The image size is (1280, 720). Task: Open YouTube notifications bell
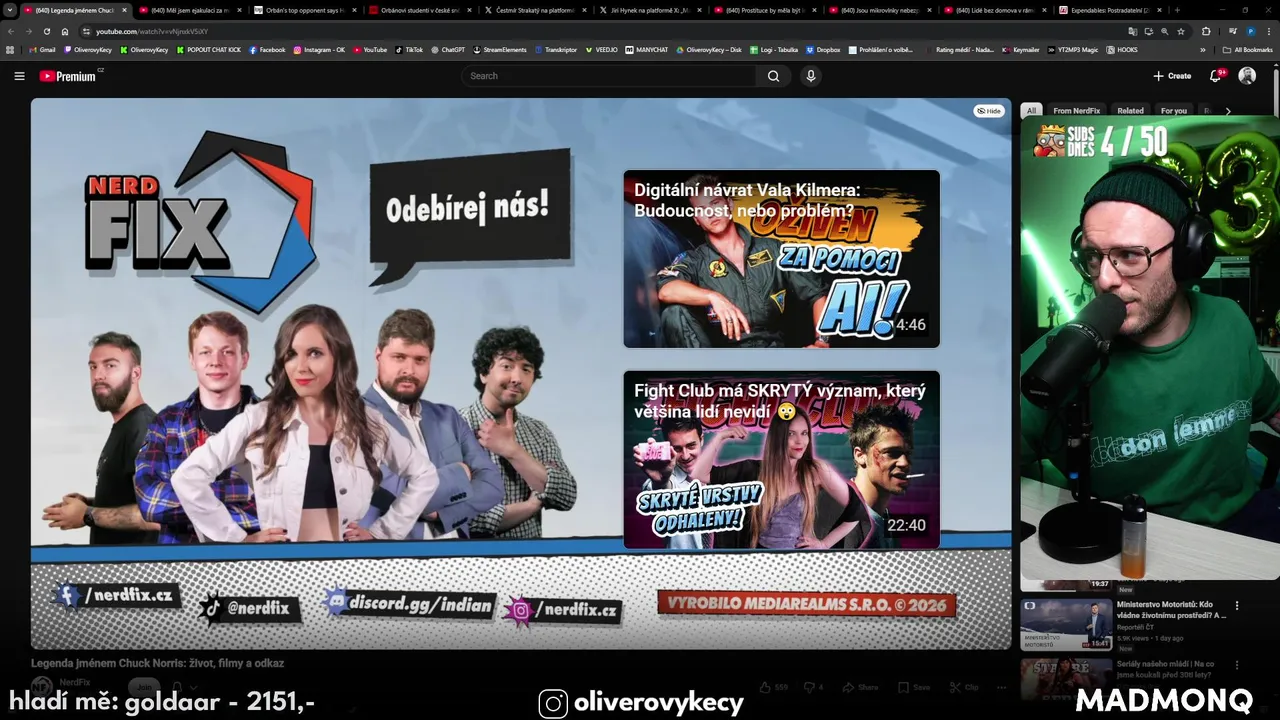pyautogui.click(x=1216, y=76)
